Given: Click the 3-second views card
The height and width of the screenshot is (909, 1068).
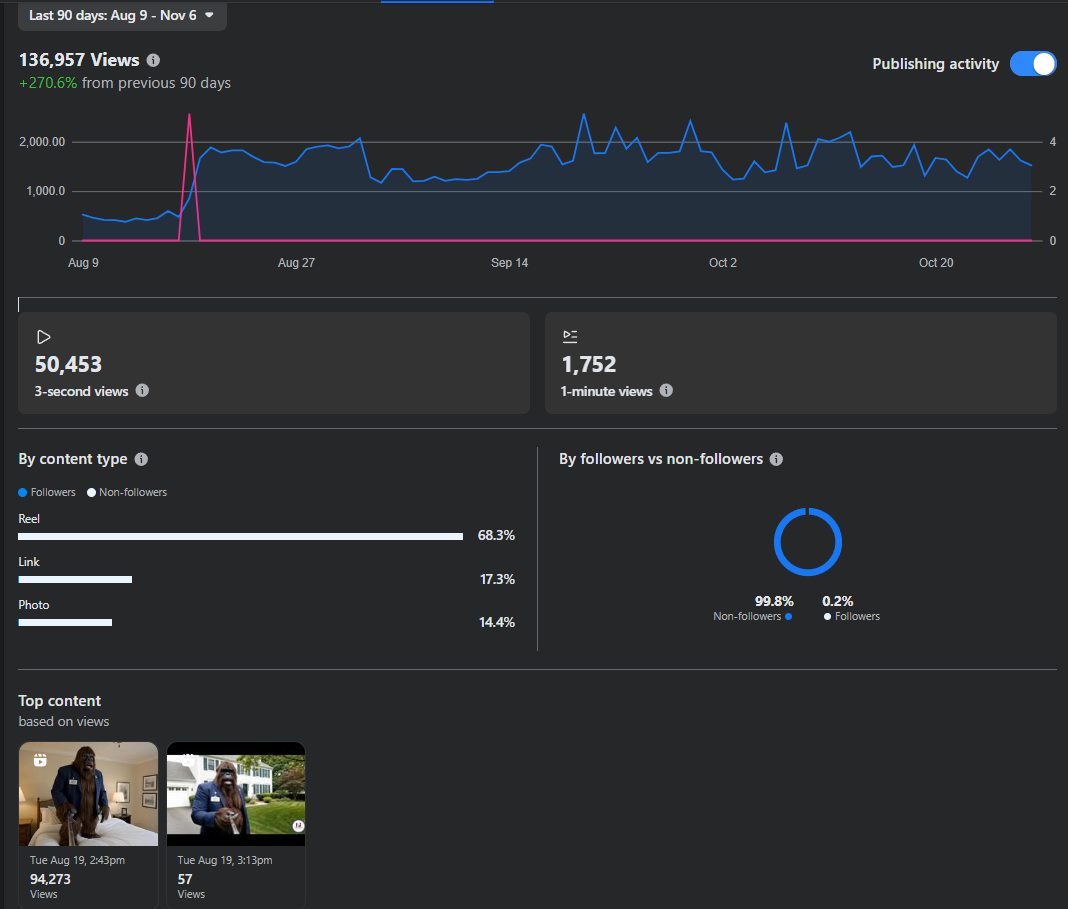Looking at the screenshot, I should point(273,363).
